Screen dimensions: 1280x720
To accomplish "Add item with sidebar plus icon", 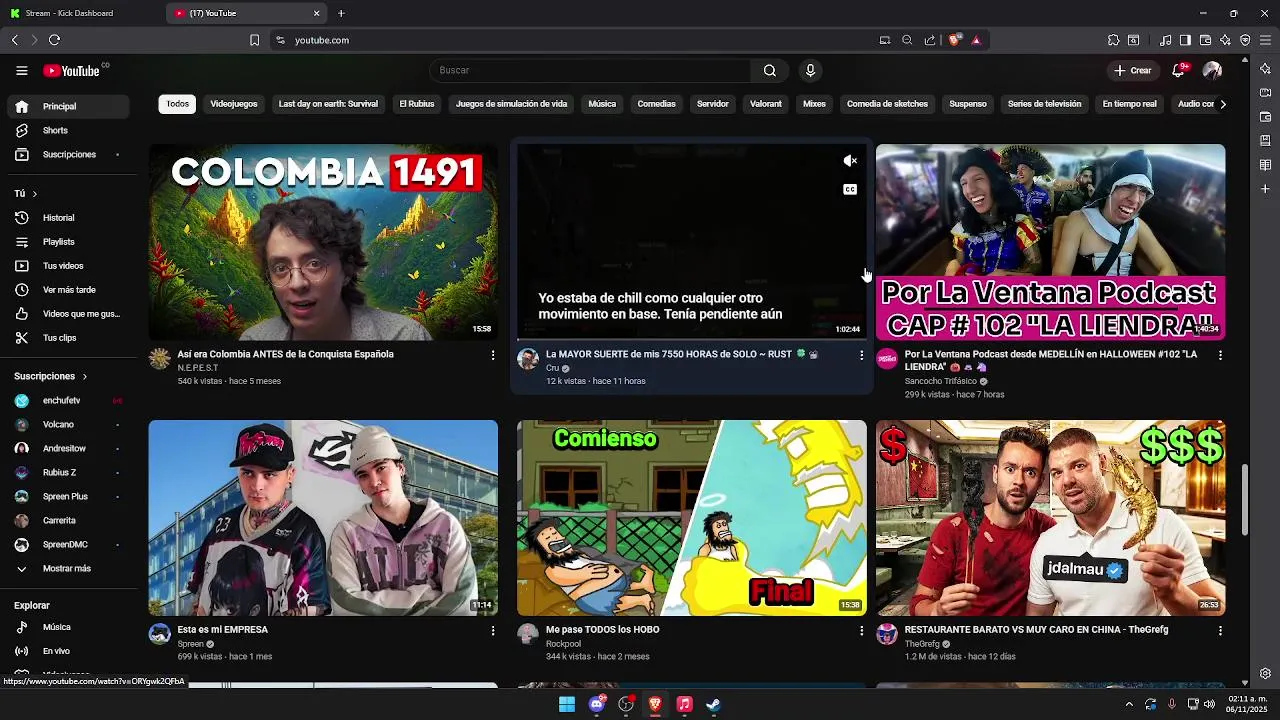I will pos(1265,189).
